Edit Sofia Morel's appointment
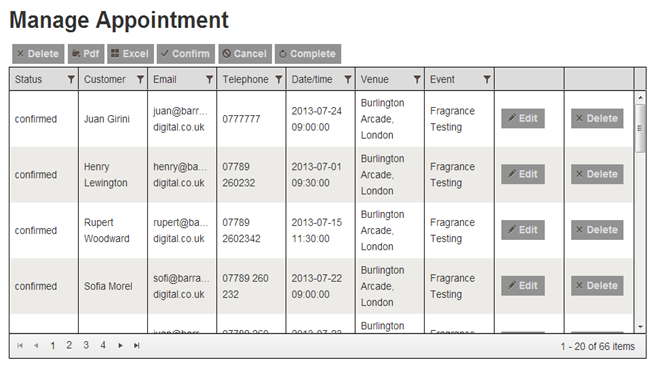Viewport: 654px width, 369px height. (523, 286)
